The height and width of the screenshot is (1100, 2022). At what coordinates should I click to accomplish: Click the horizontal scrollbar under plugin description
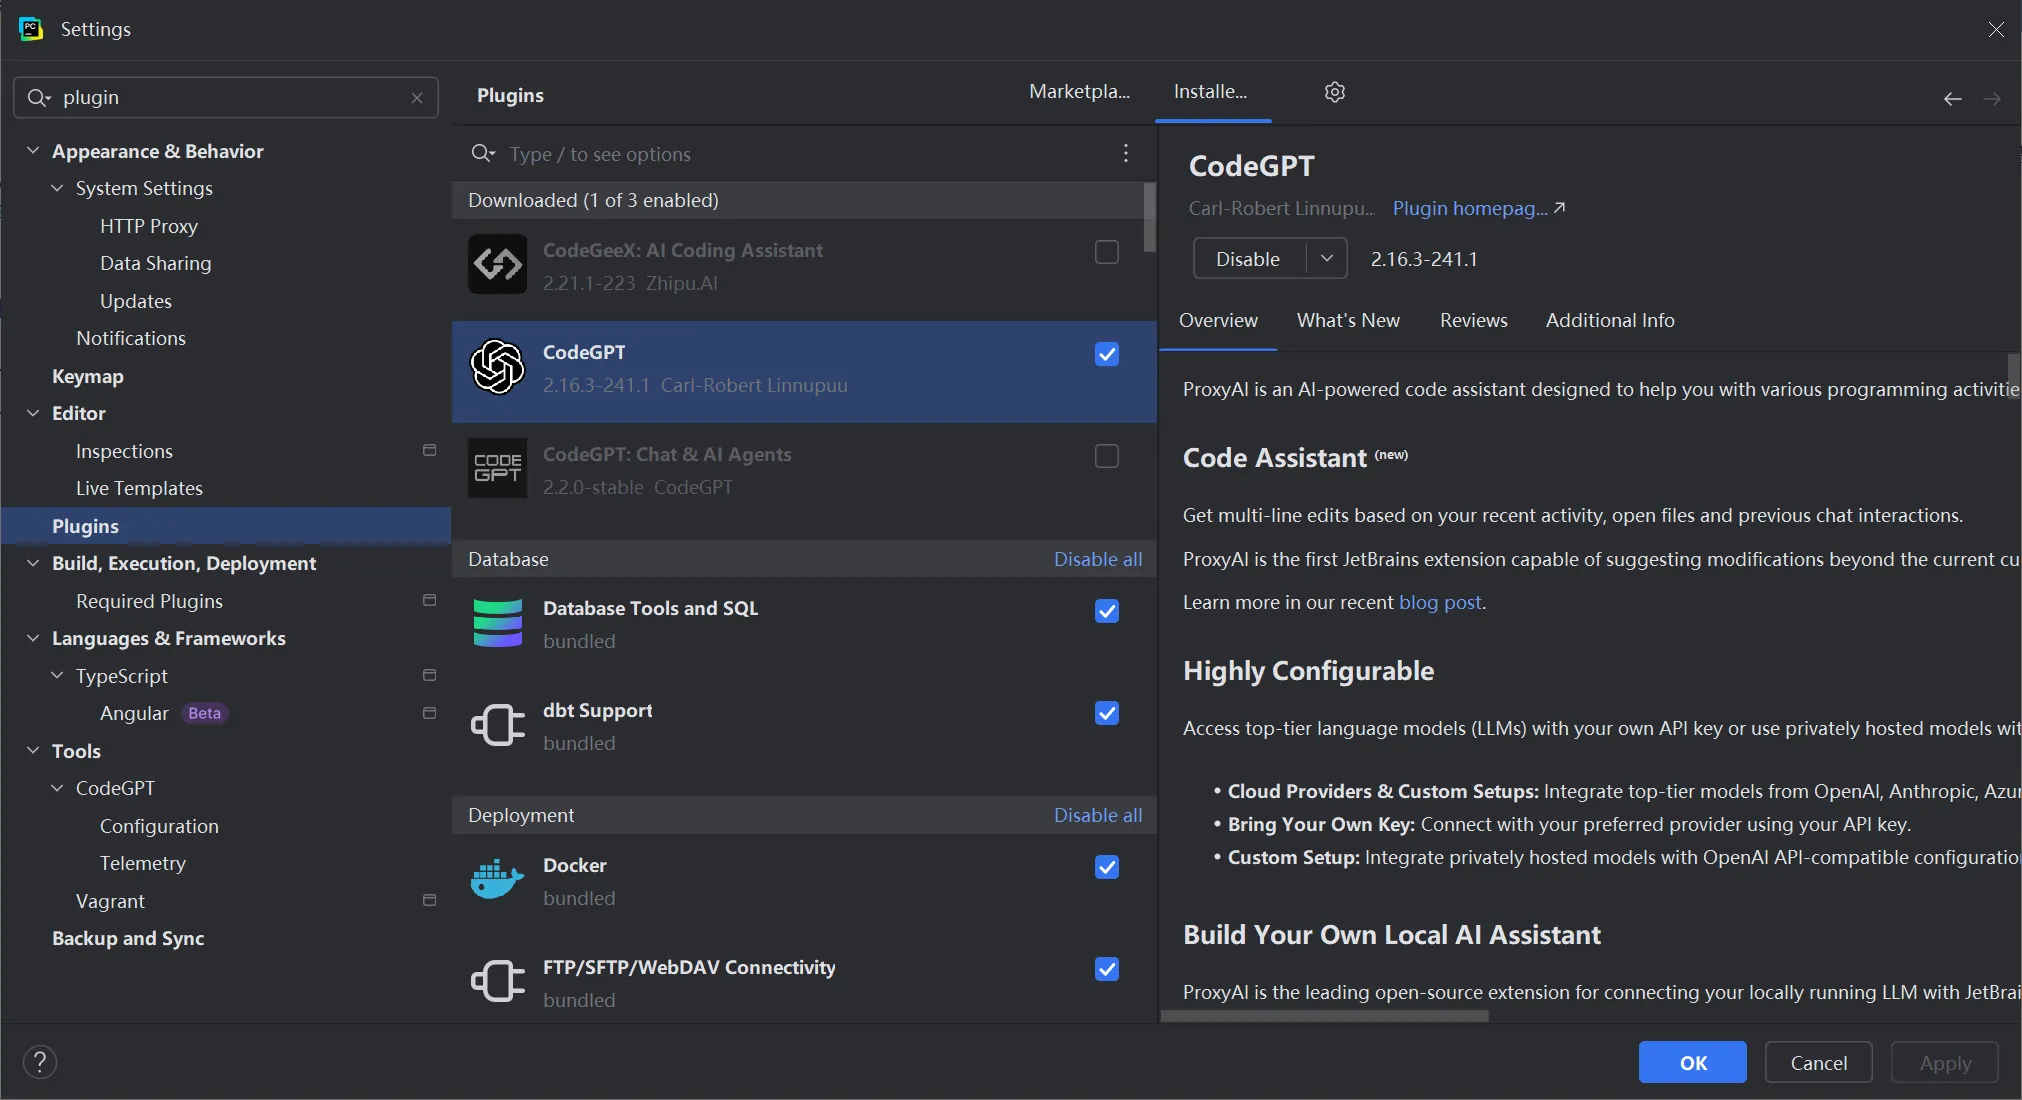tap(1325, 1016)
